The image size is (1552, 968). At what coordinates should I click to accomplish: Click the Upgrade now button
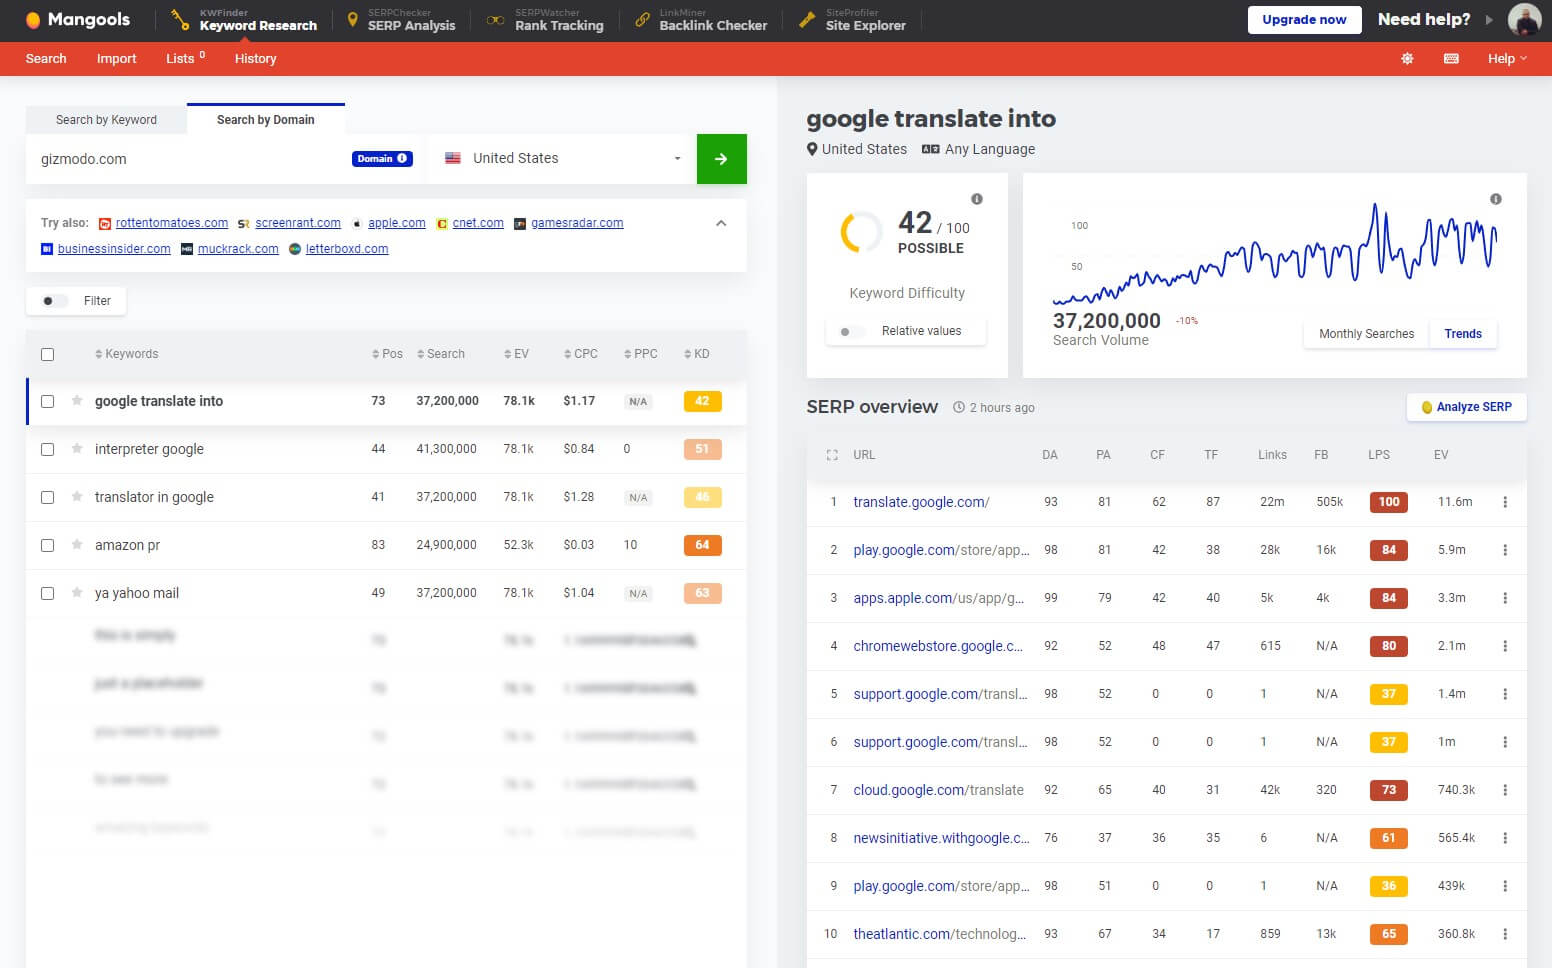pos(1304,19)
